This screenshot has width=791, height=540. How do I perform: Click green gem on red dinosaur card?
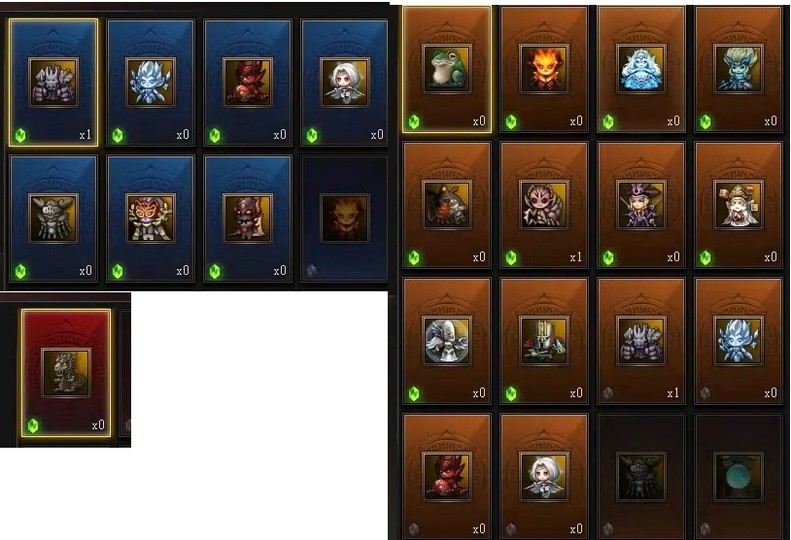(33, 425)
